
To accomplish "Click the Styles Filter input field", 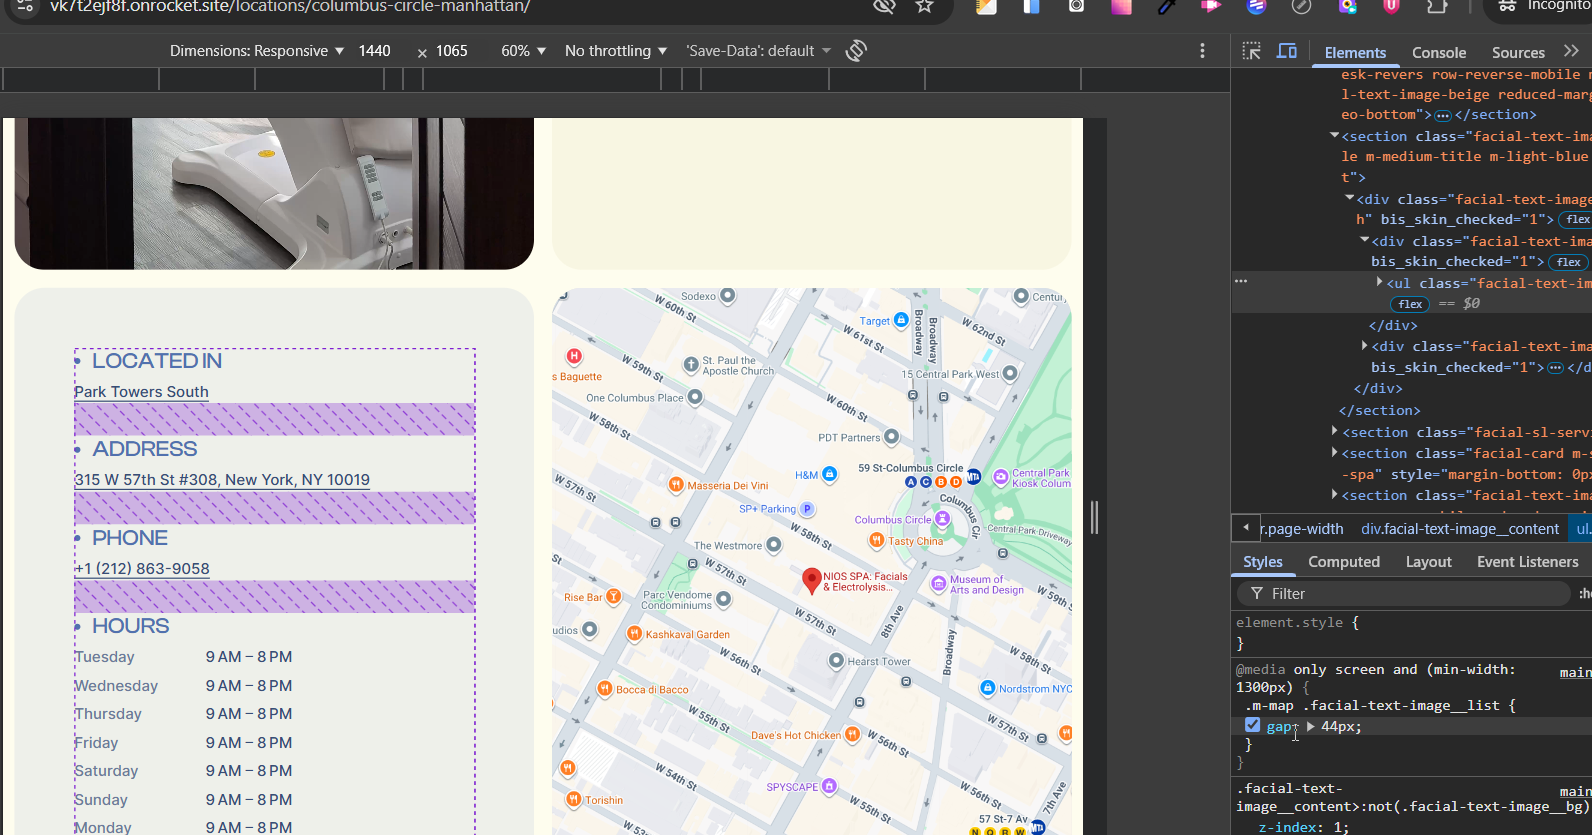I will 1410,594.
